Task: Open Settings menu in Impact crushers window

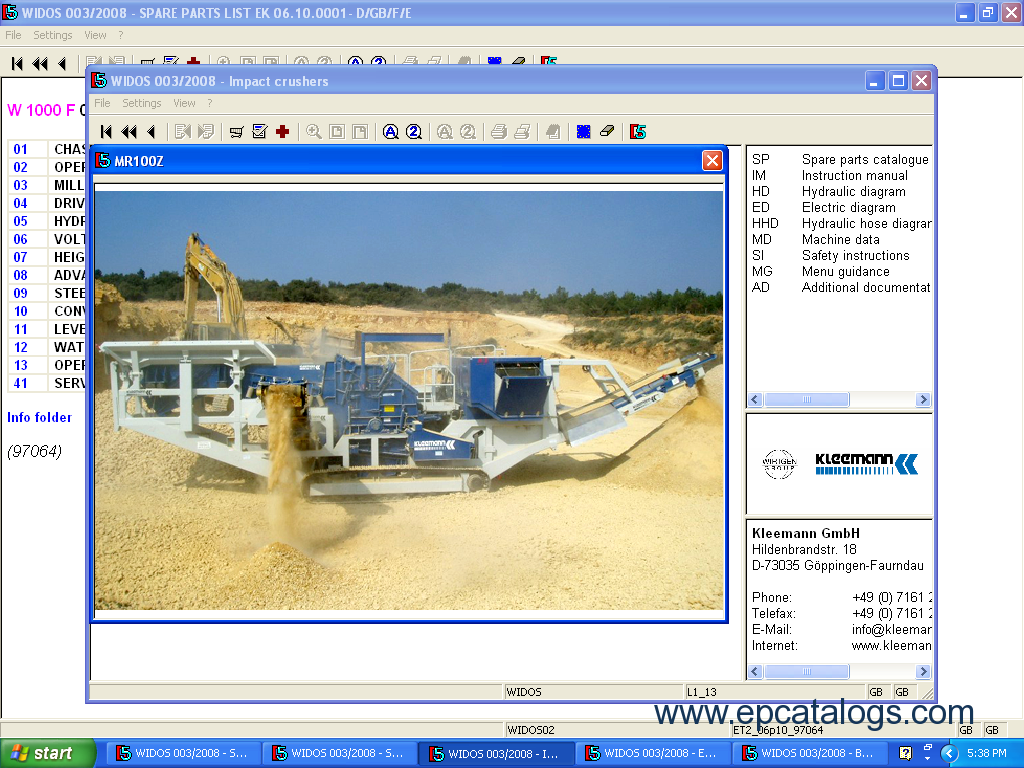Action: (142, 103)
